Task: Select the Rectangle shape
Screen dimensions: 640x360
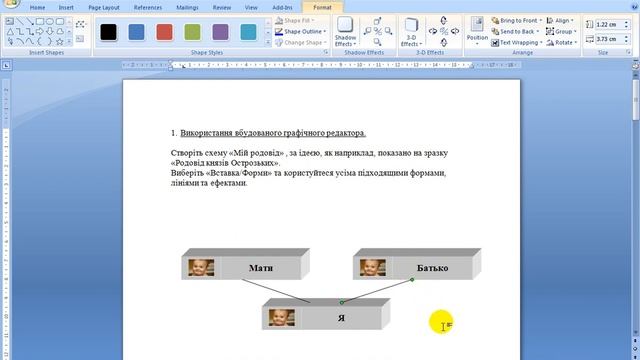Action: point(40,21)
